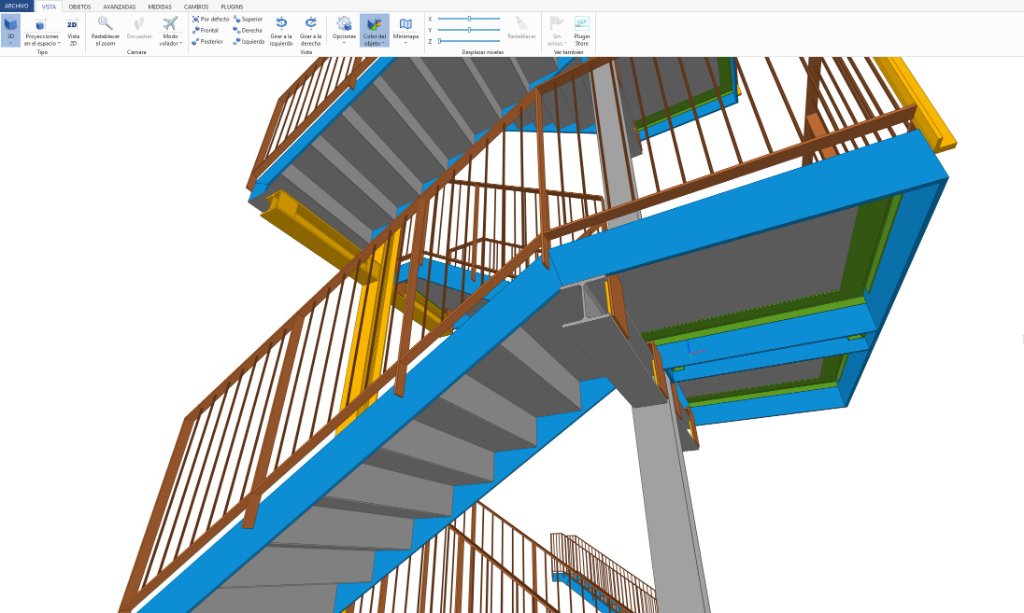Screen dimensions: 1024x613
Task: Choose the Derecha view
Action: pyautogui.click(x=248, y=31)
